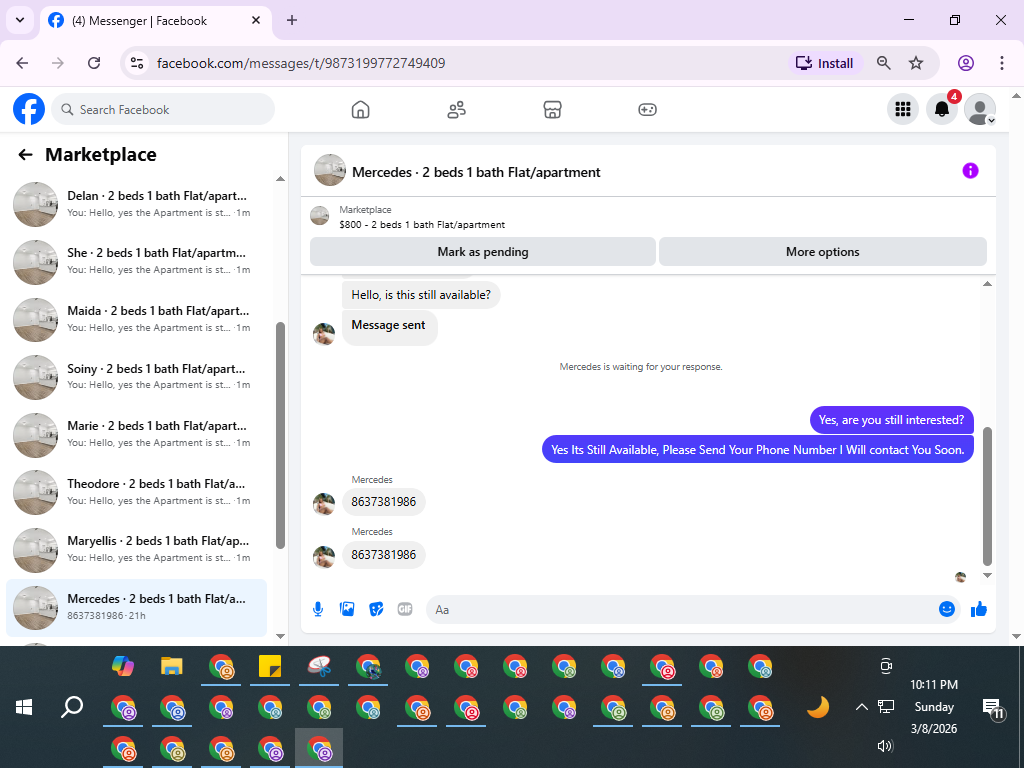Click the address bar URL
Viewport: 1024px width, 768px height.
pos(301,63)
